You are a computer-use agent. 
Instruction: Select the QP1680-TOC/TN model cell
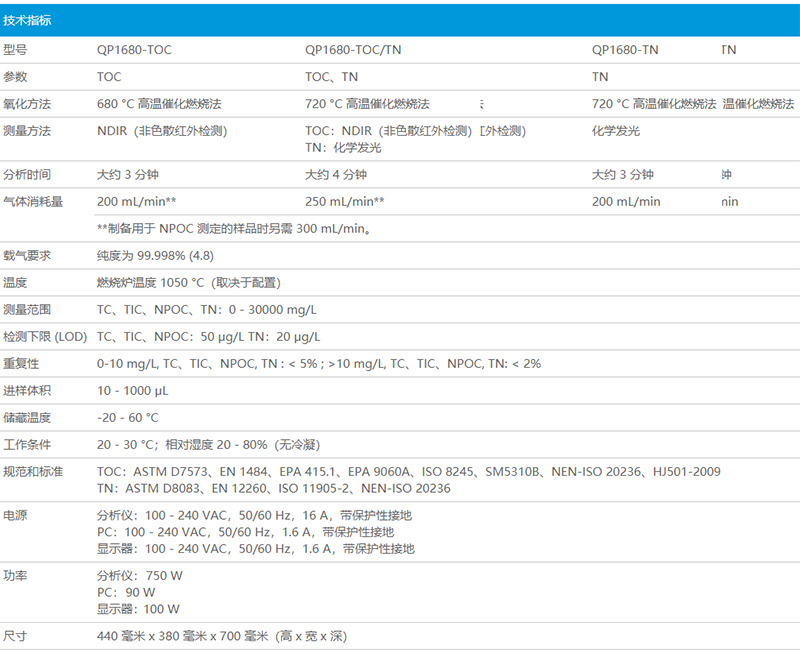tap(353, 50)
